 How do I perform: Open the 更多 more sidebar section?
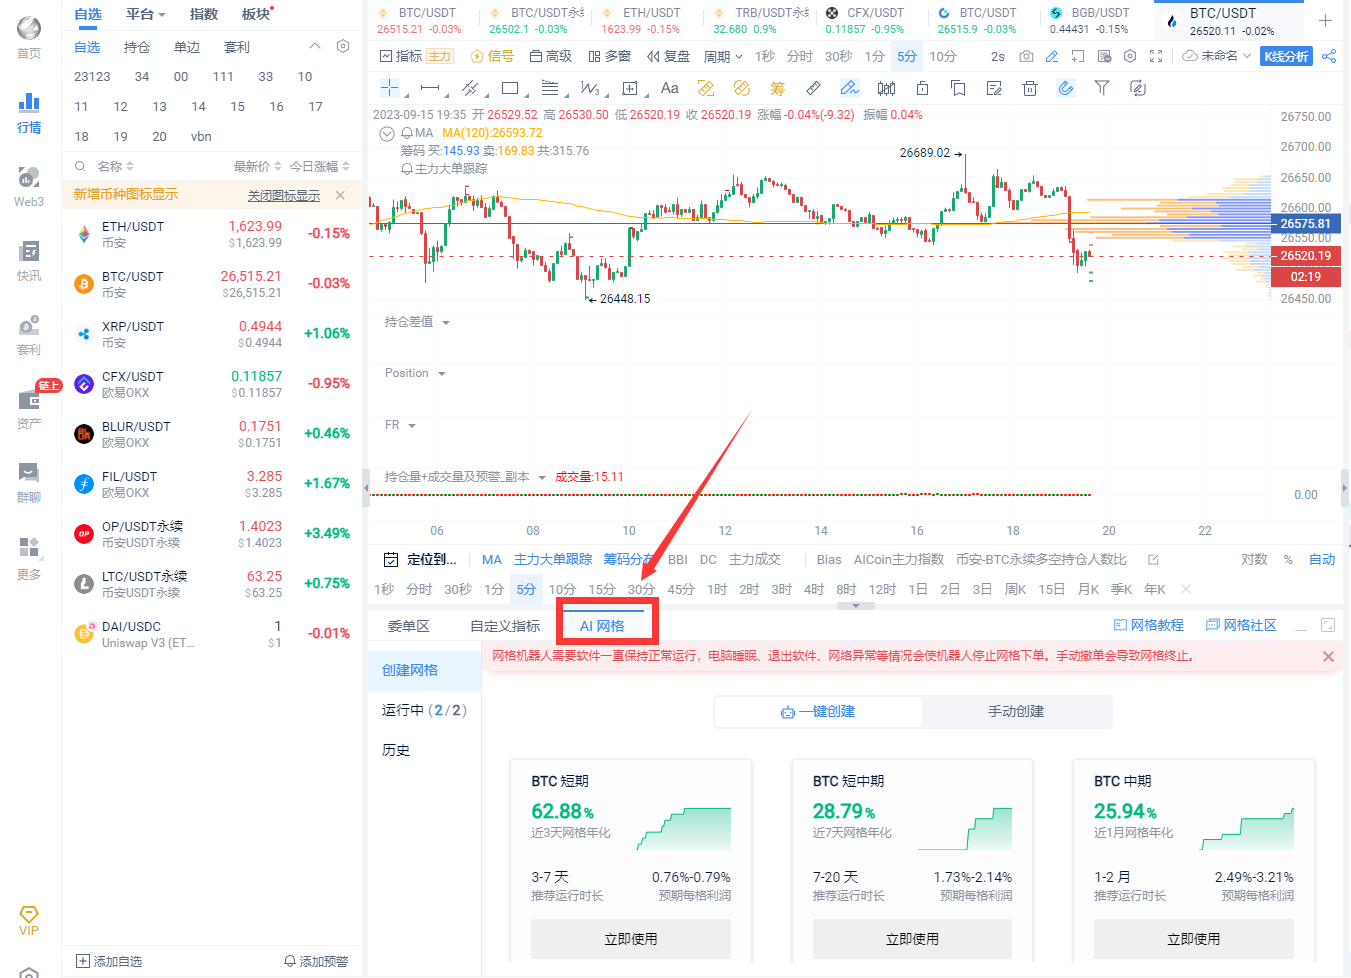click(x=29, y=558)
